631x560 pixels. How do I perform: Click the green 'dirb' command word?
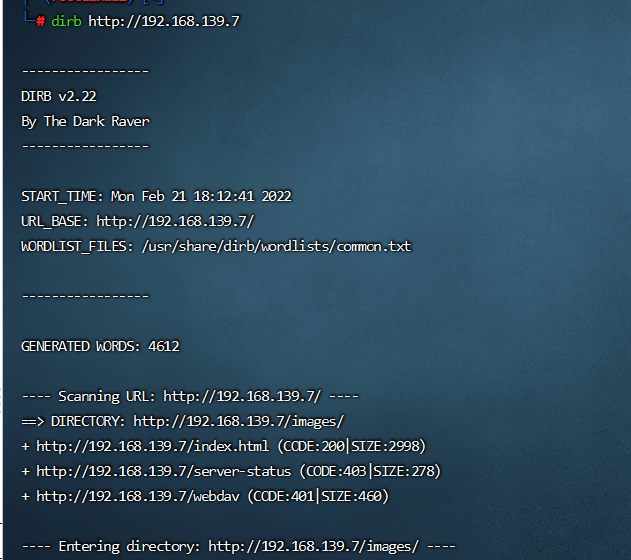pos(66,21)
